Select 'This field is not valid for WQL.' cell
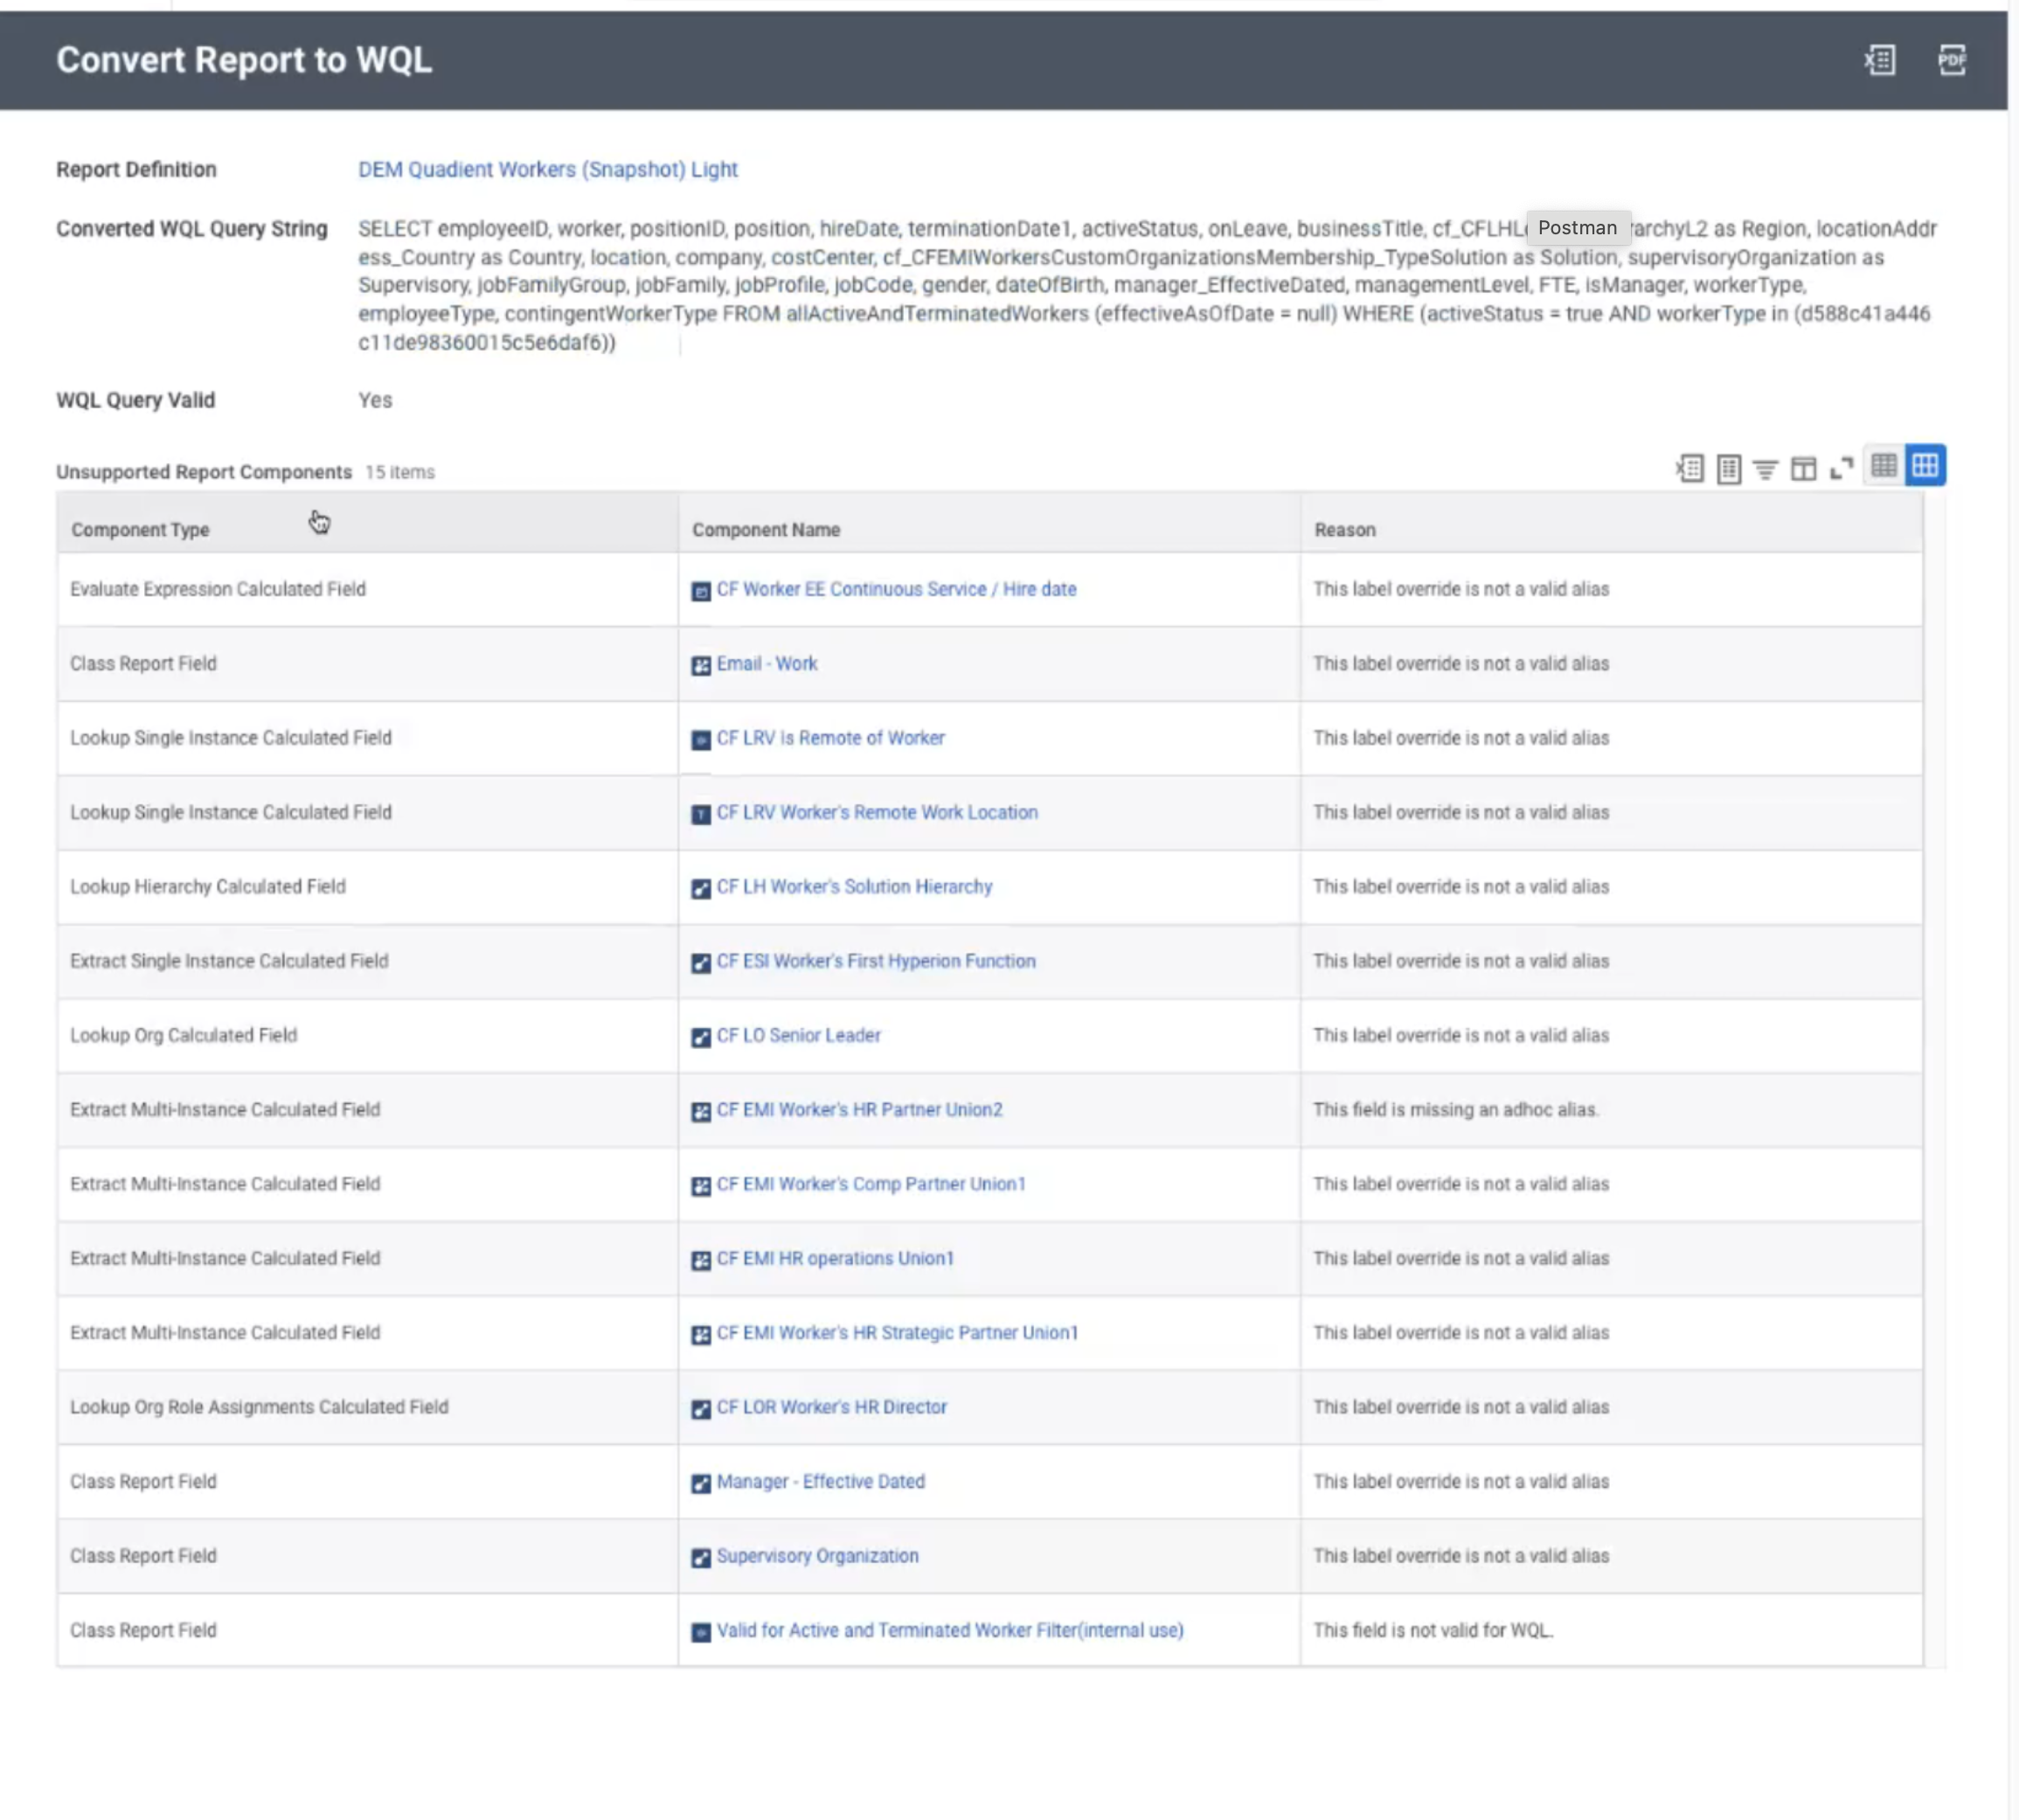 1611,1630
